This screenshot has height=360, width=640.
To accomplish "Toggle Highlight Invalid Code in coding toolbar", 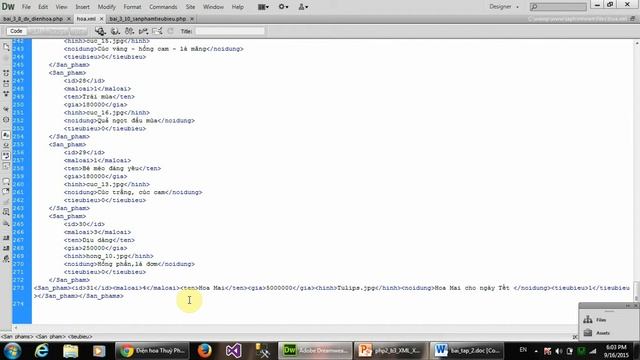I will point(6,145).
